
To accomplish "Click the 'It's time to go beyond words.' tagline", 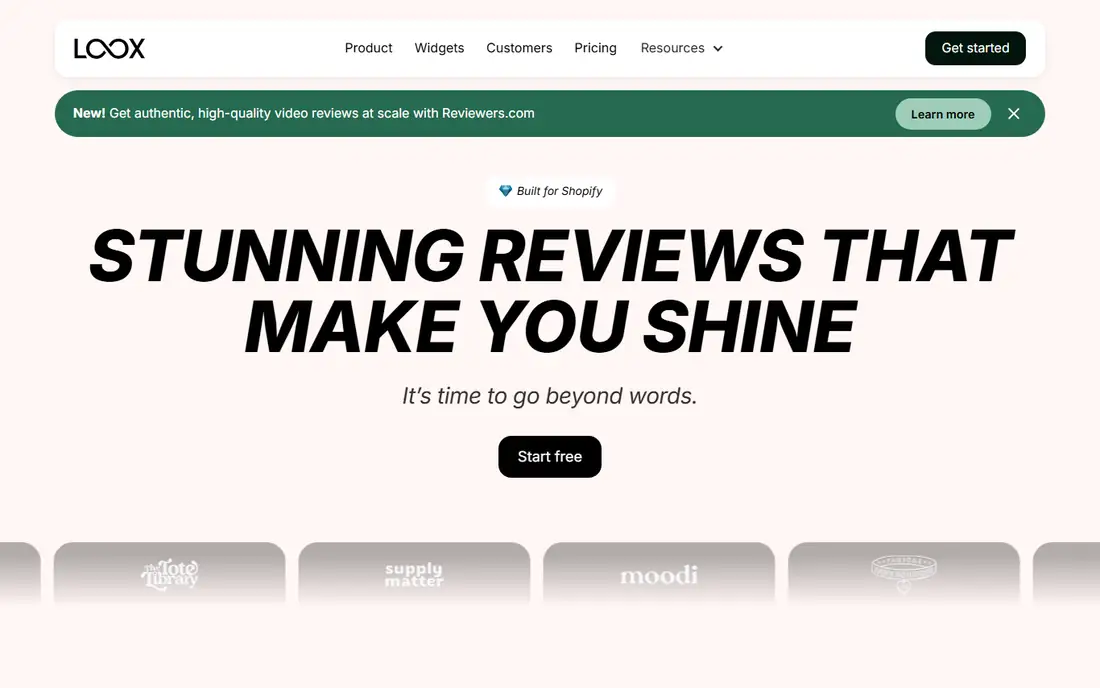I will 549,396.
